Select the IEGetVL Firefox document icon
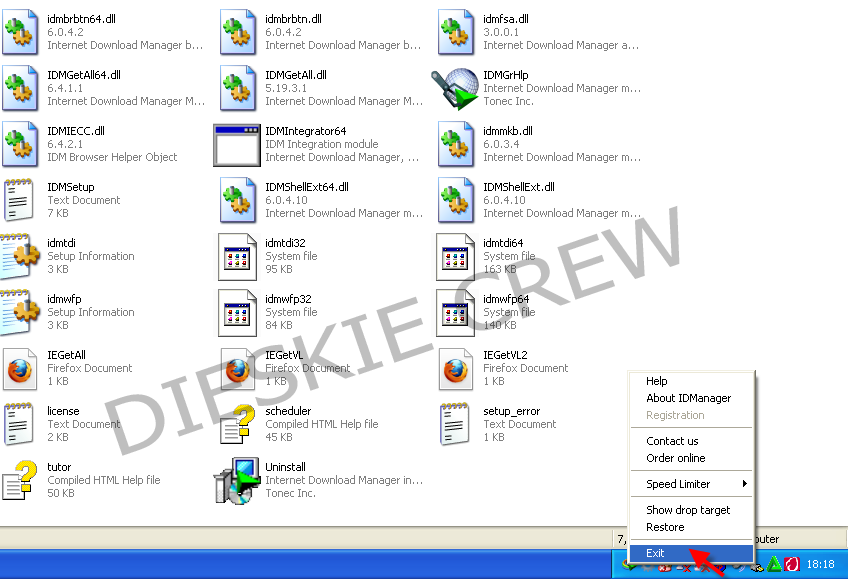The width and height of the screenshot is (848, 579). 238,369
